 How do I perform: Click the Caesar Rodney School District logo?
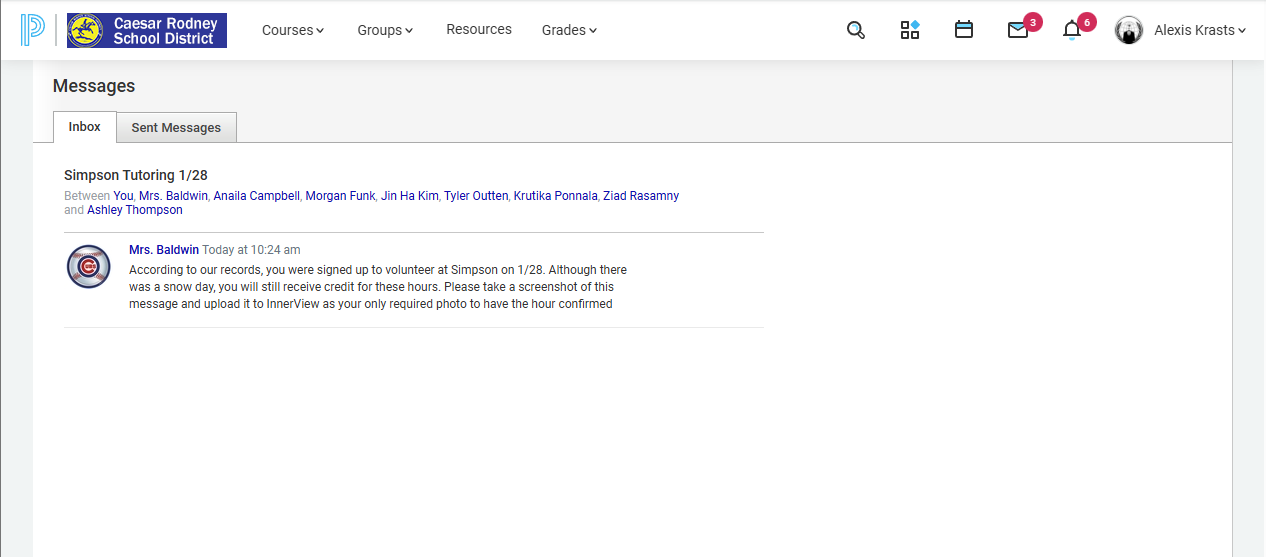[147, 30]
